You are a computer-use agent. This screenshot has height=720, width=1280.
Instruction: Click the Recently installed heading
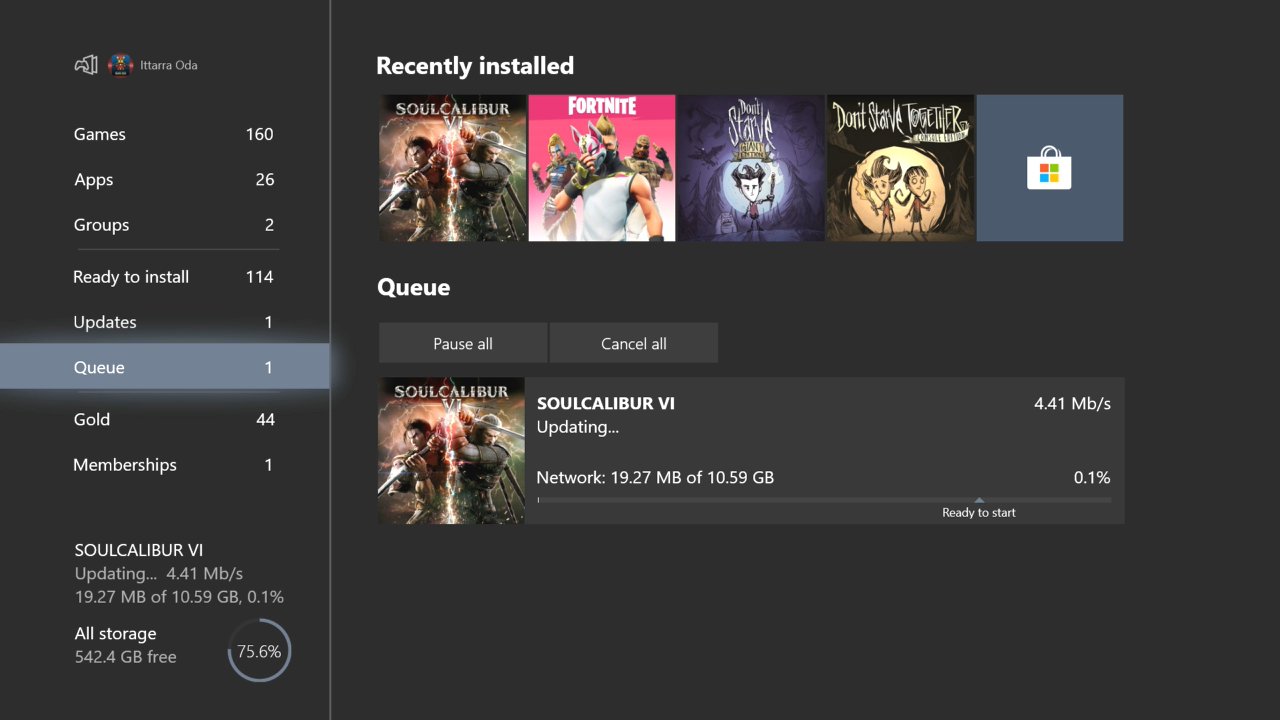475,66
